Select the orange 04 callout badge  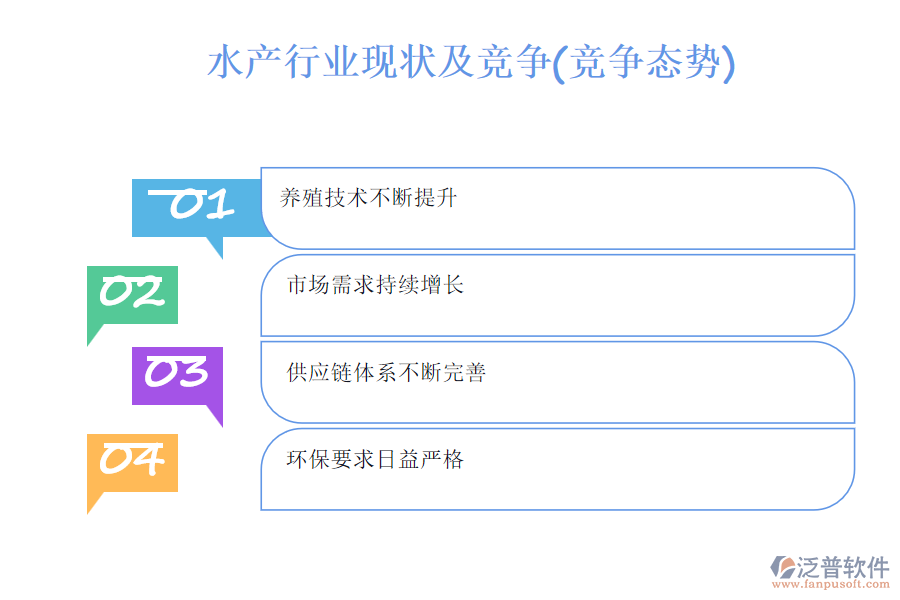click(132, 462)
